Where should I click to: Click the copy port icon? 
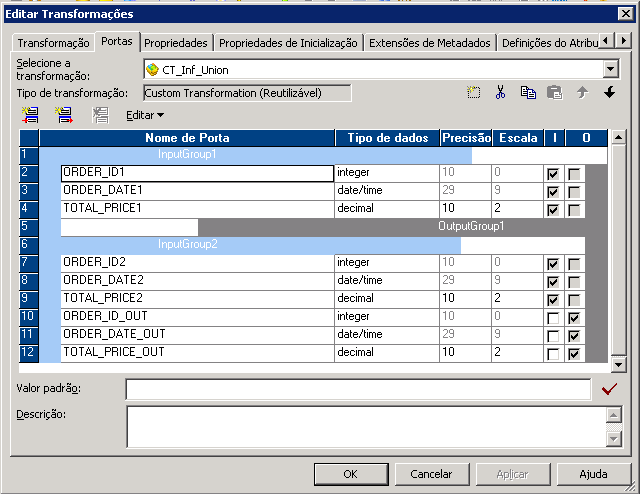[528, 92]
